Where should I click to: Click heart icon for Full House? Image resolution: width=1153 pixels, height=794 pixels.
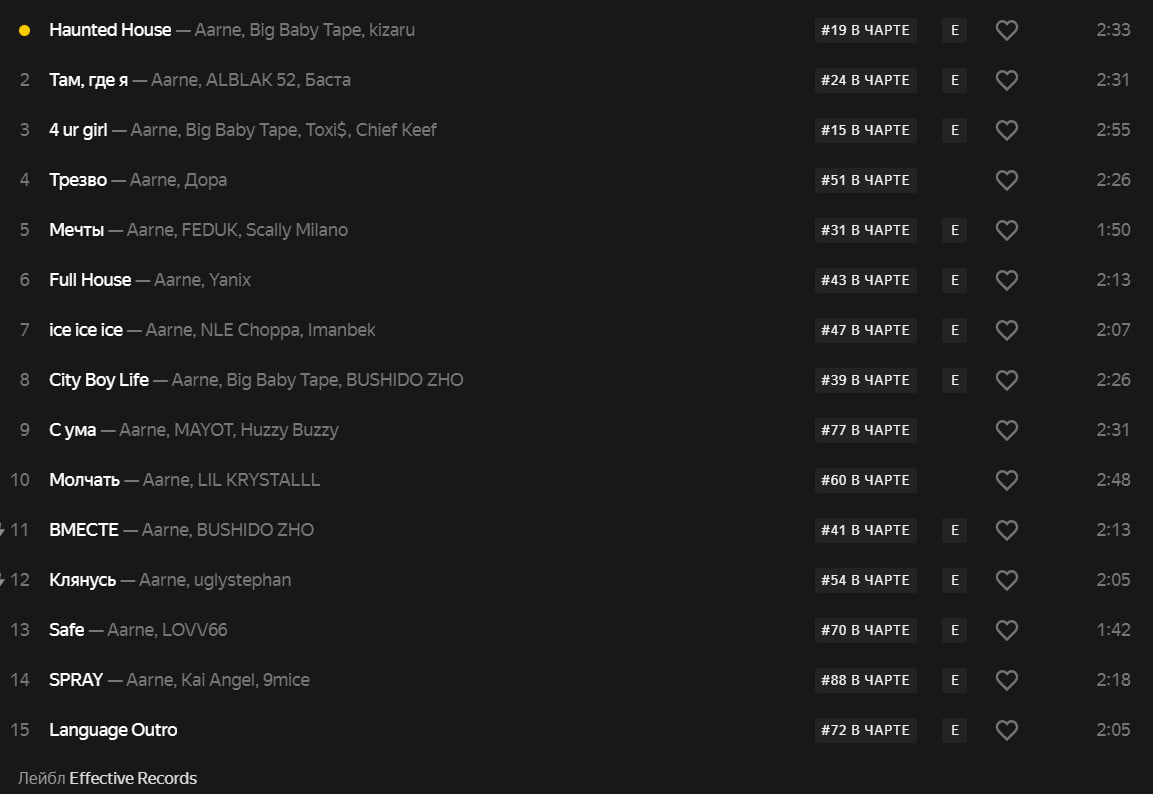[x=1007, y=280]
